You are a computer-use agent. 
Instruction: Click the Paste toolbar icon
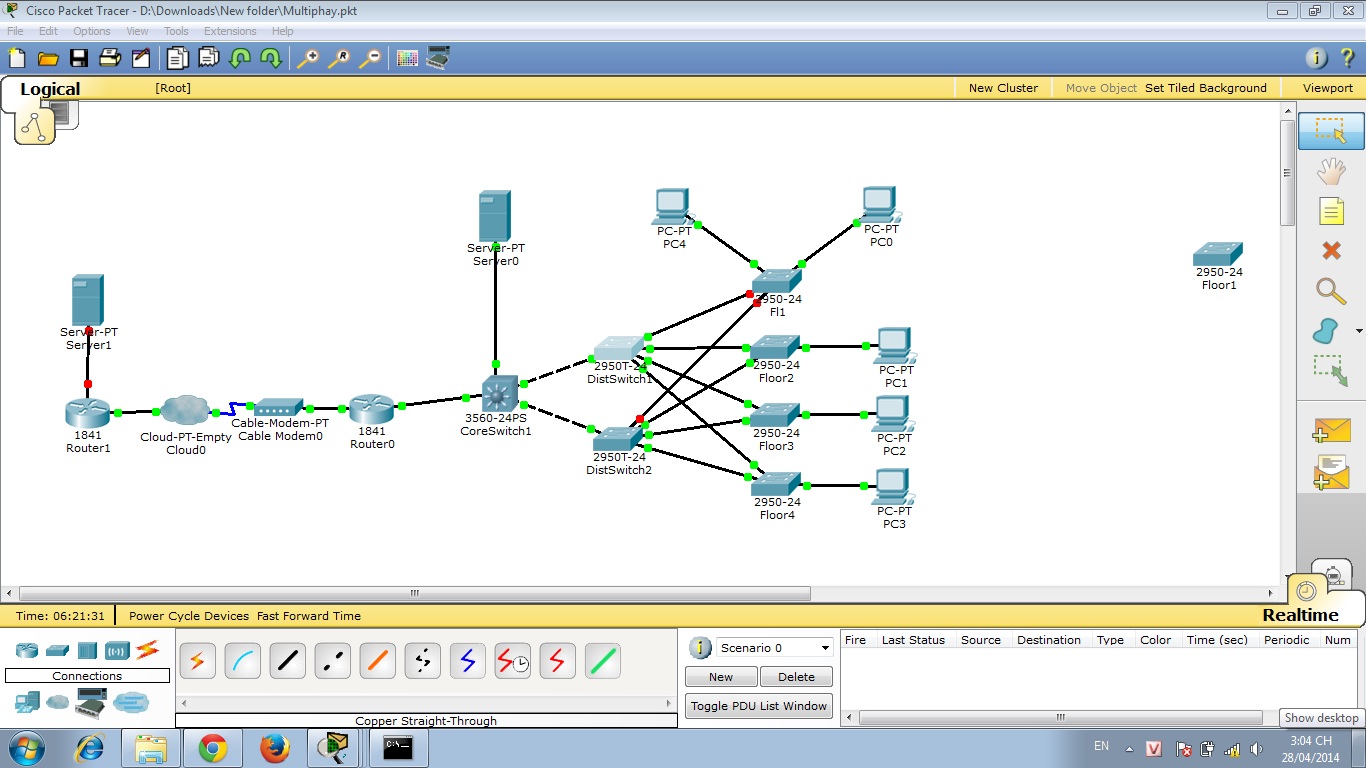point(208,58)
